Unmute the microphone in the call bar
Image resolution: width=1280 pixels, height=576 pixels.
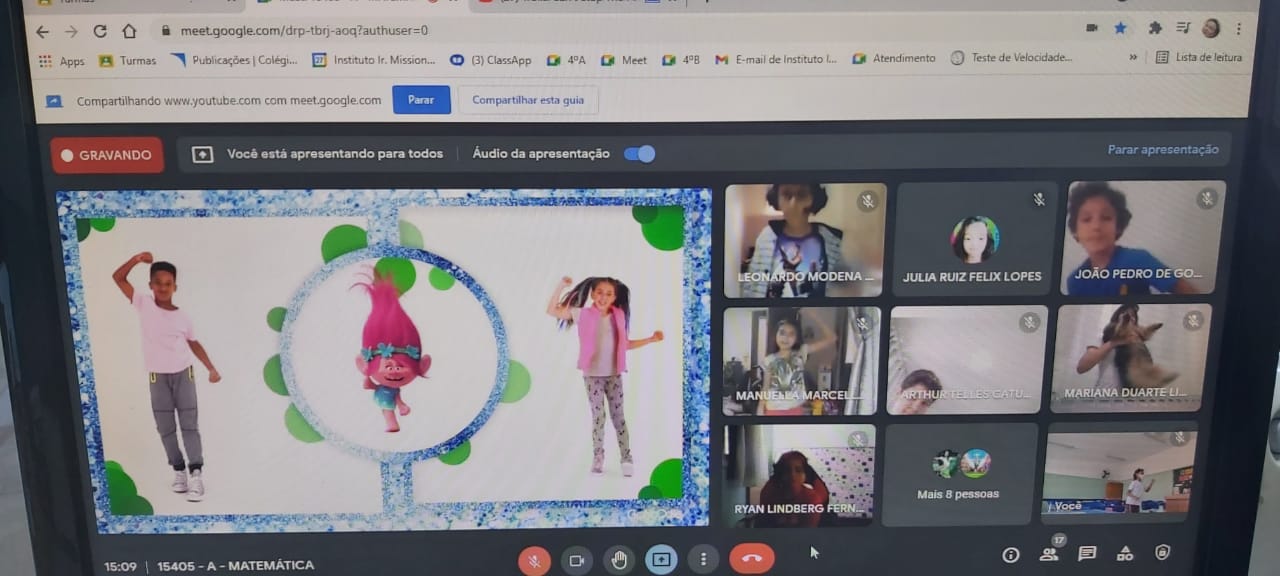[x=534, y=561]
